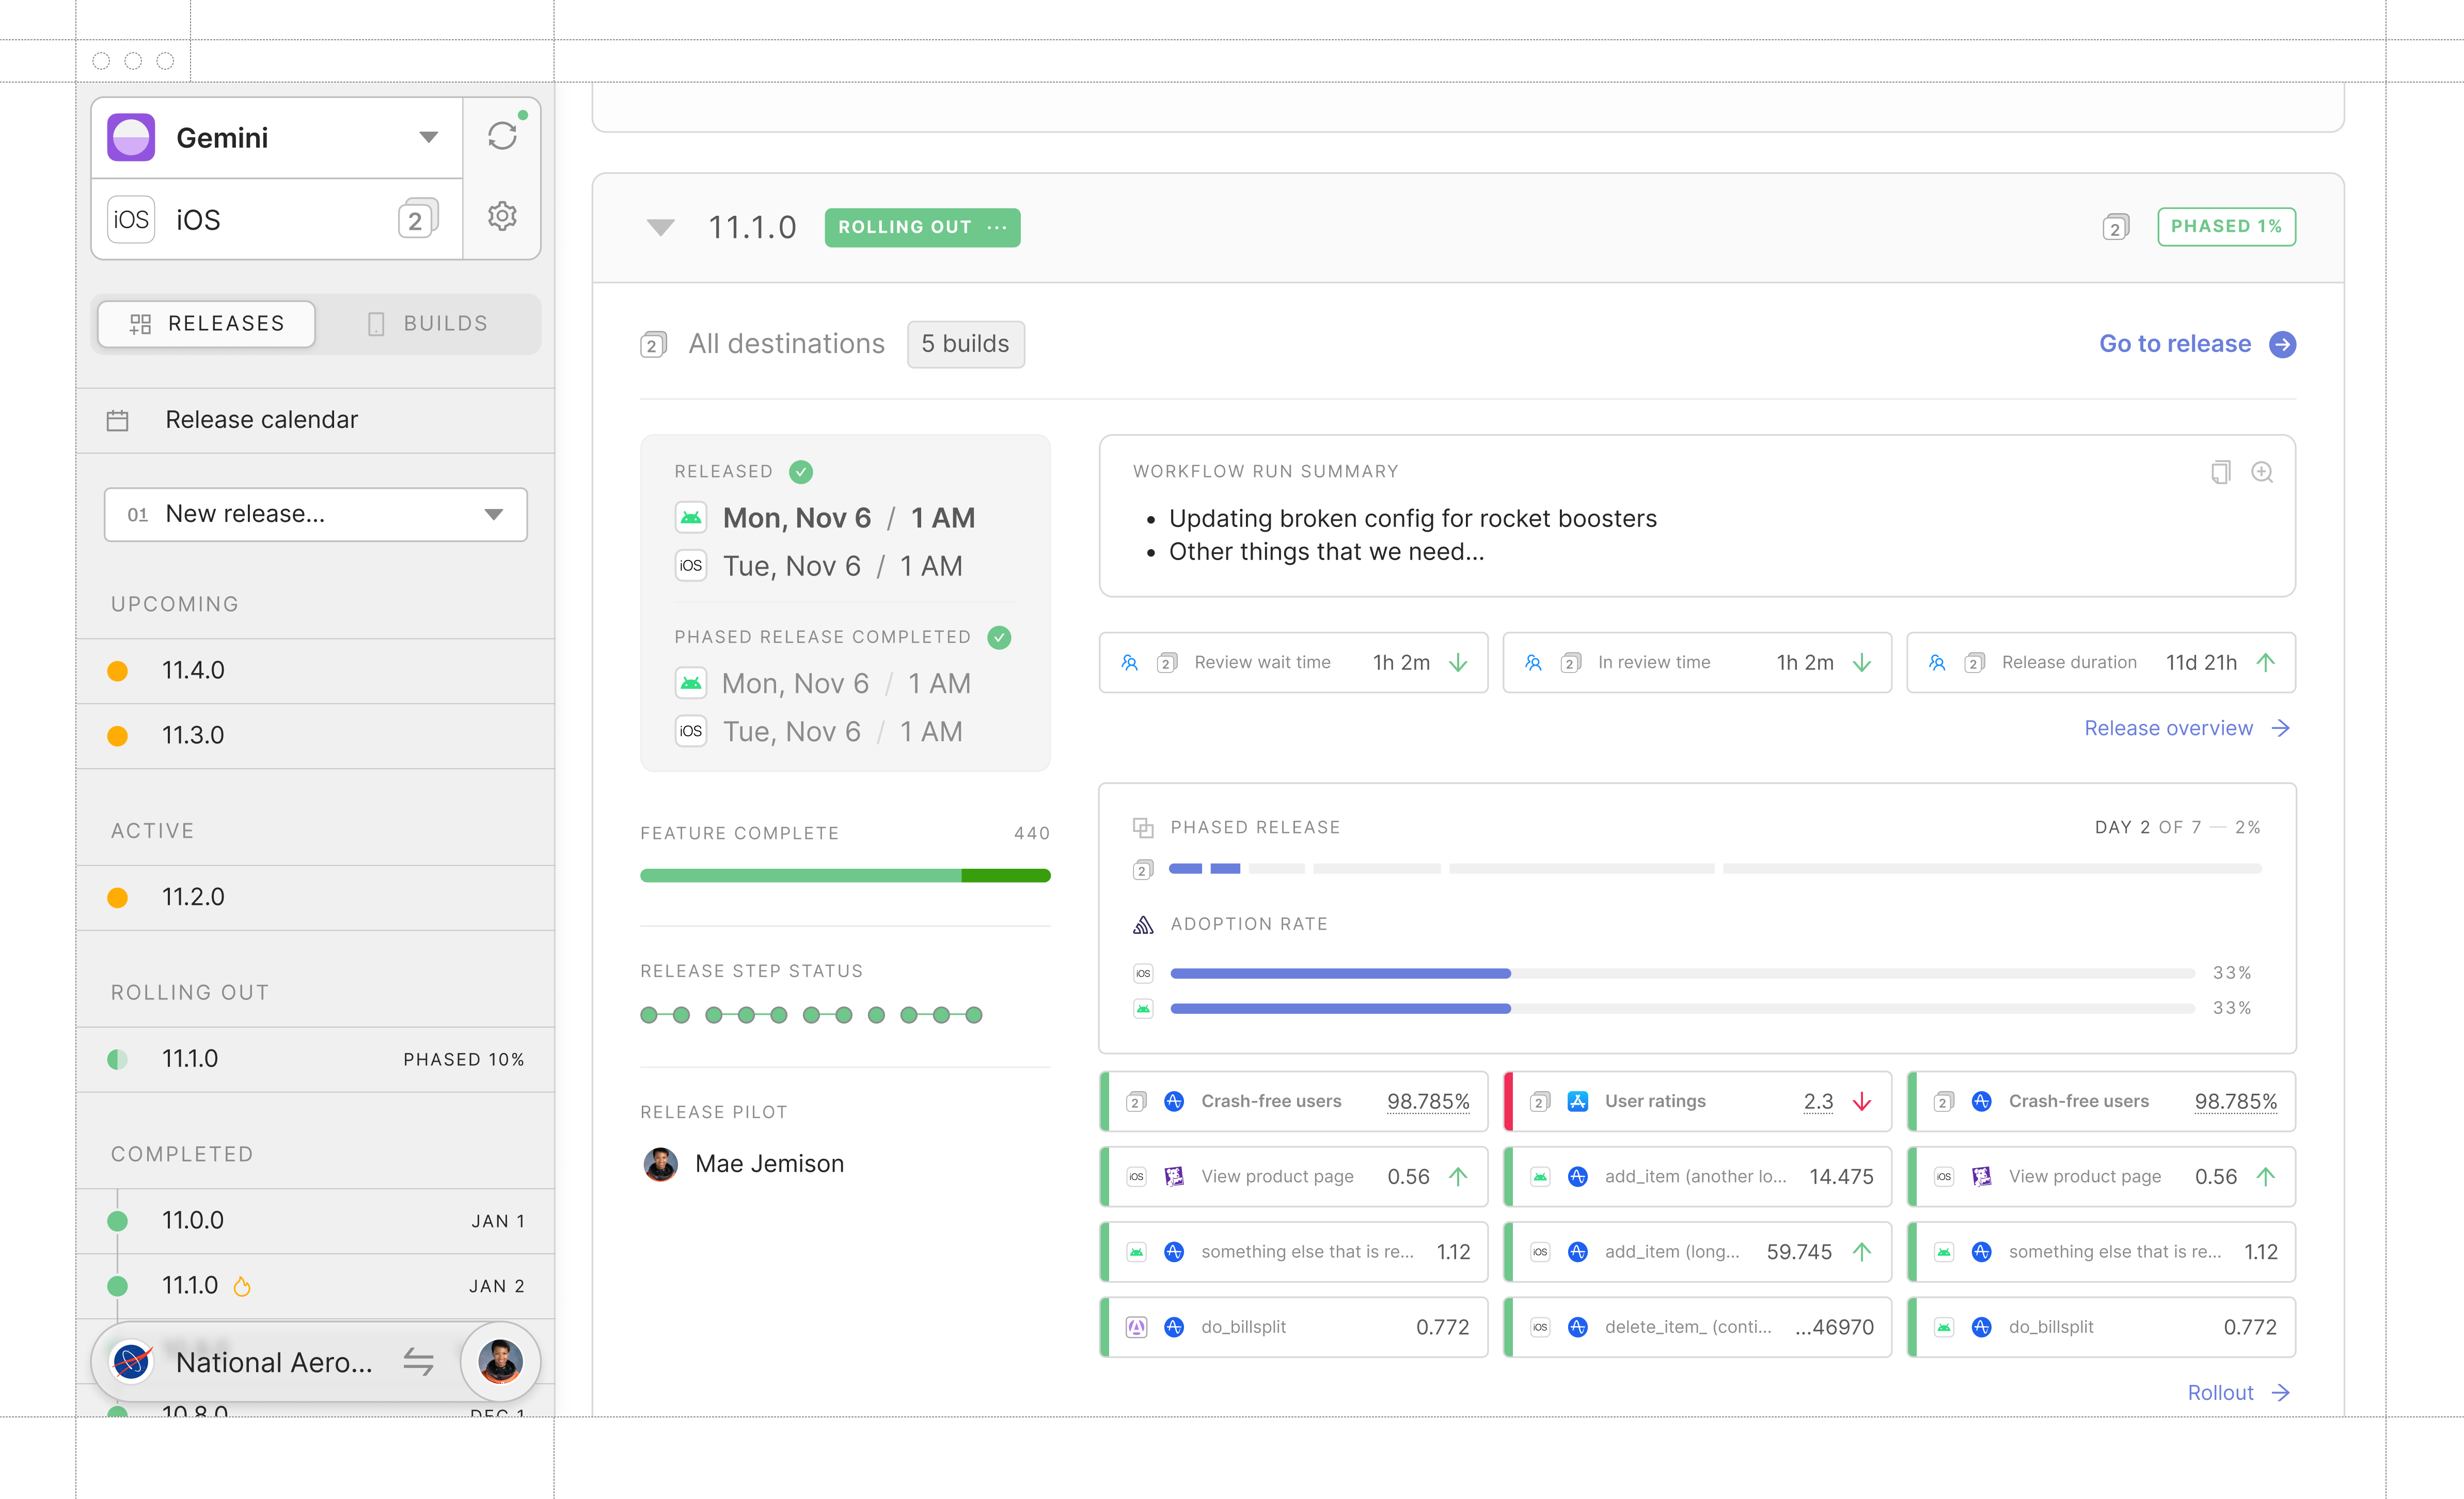The image size is (2464, 1499).
Task: Click Mae Jemison's release pilot avatar
Action: click(x=660, y=1163)
